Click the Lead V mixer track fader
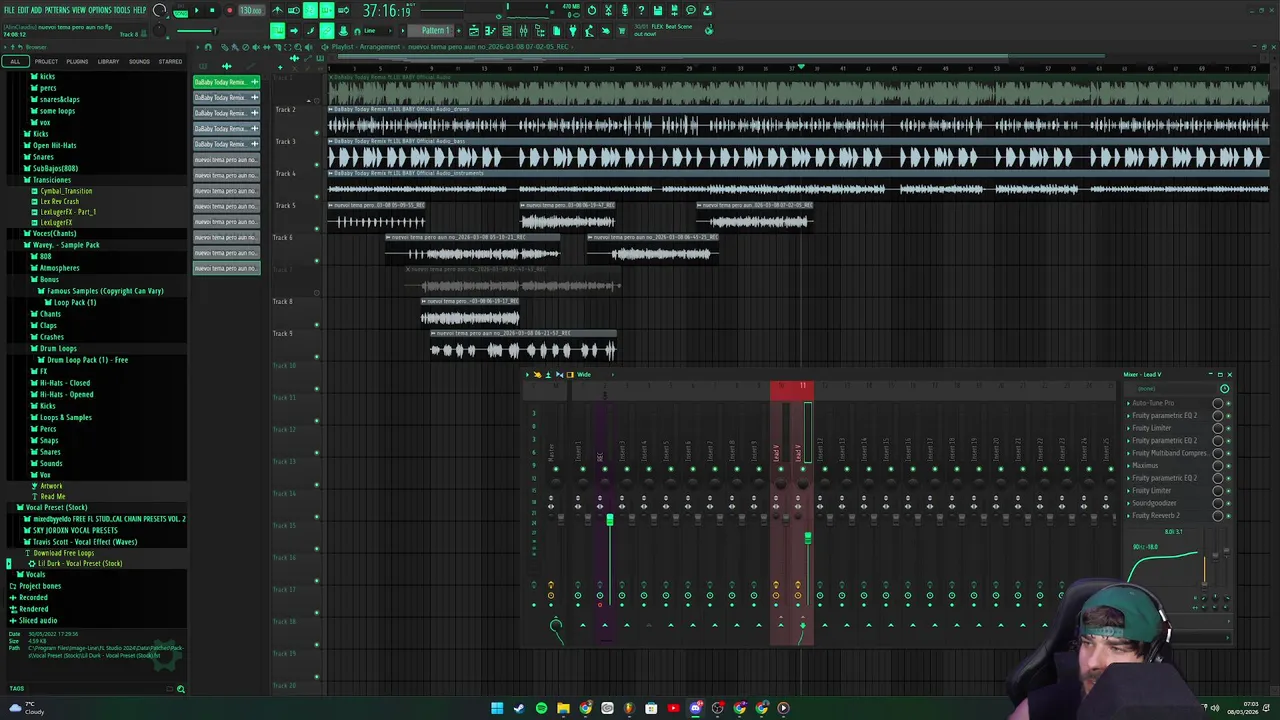 (x=808, y=538)
